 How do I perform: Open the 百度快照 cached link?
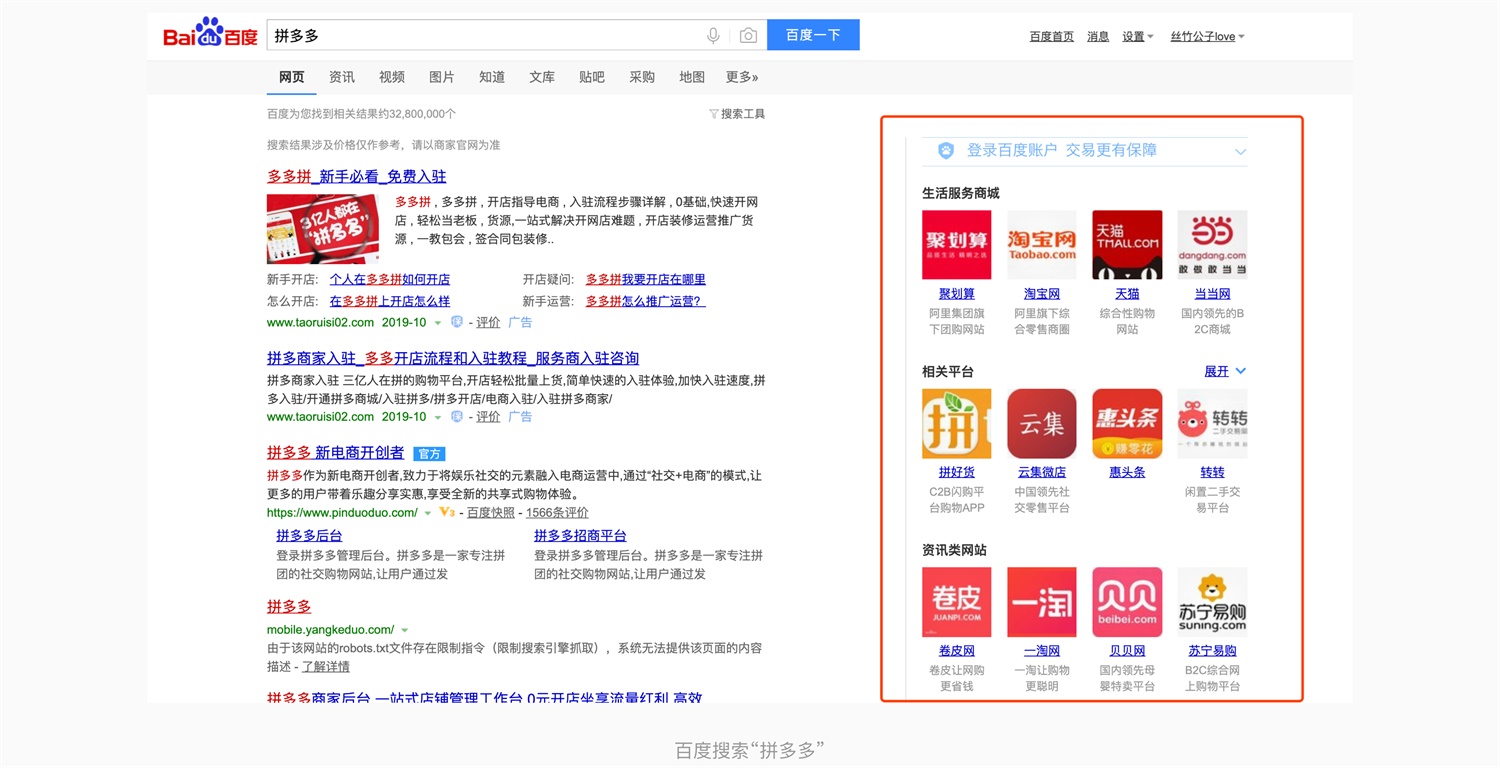coord(491,513)
